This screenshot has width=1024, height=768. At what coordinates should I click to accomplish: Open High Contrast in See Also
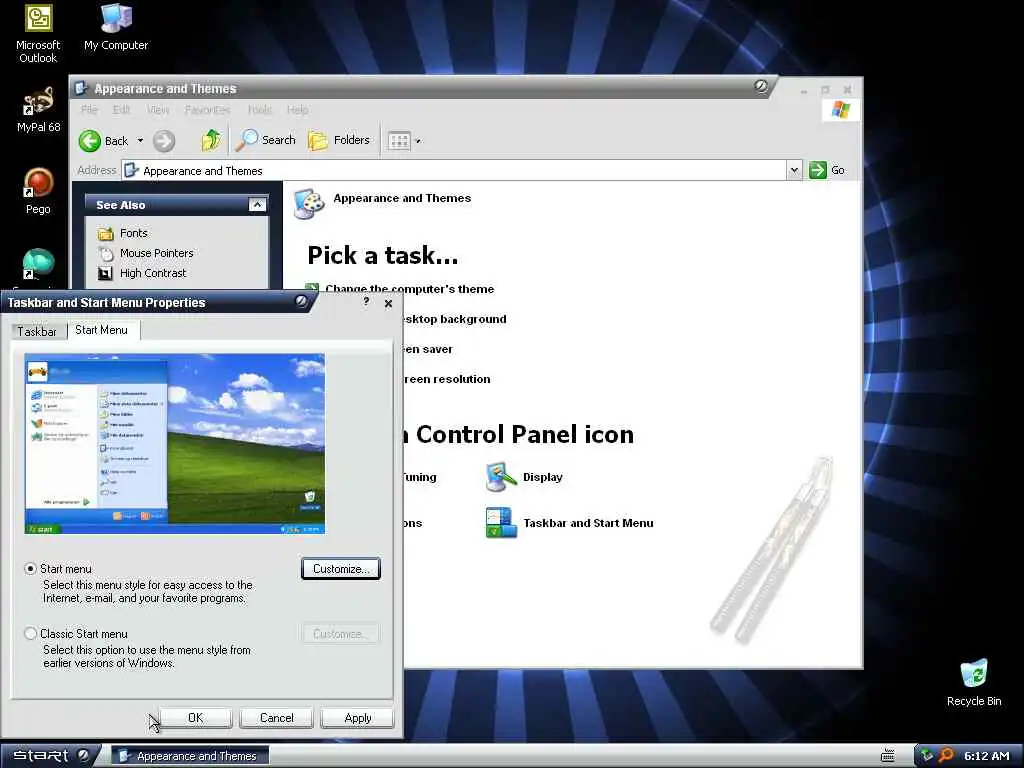click(x=153, y=273)
